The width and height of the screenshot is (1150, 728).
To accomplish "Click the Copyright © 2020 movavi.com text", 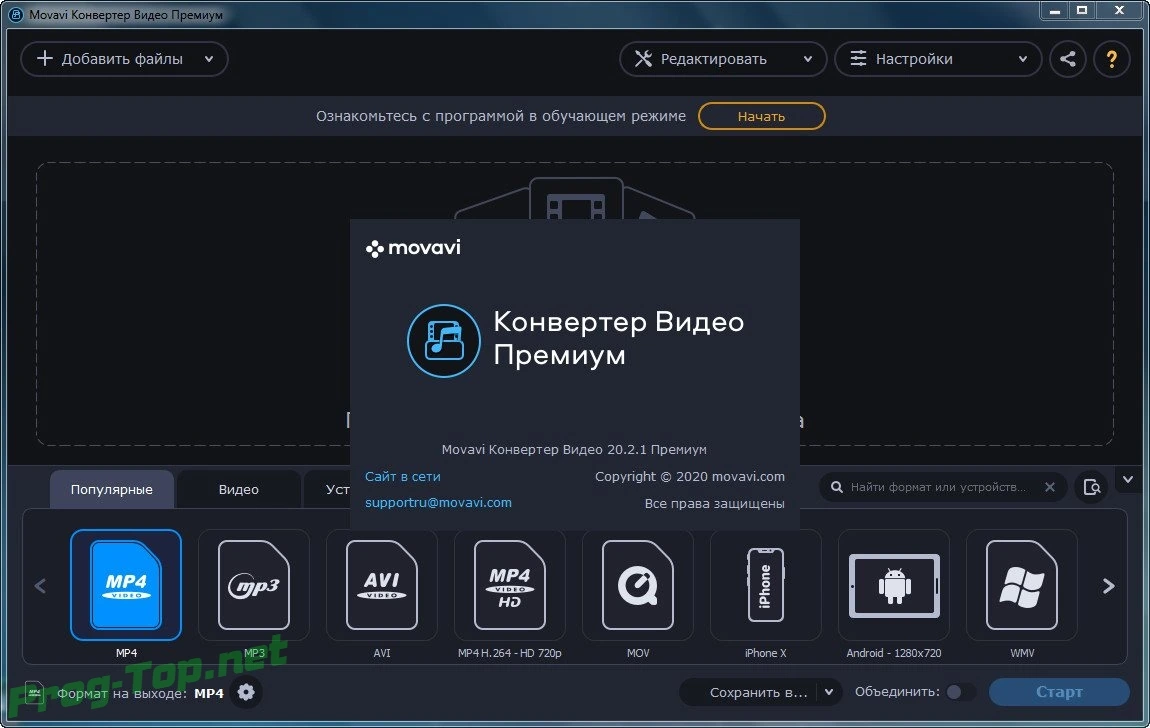I will click(689, 477).
